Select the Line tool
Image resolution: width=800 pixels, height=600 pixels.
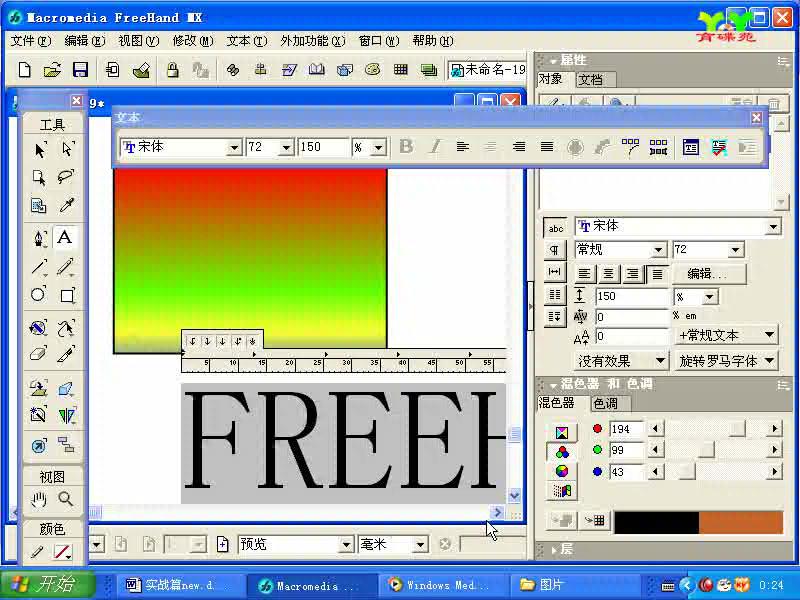point(39,266)
